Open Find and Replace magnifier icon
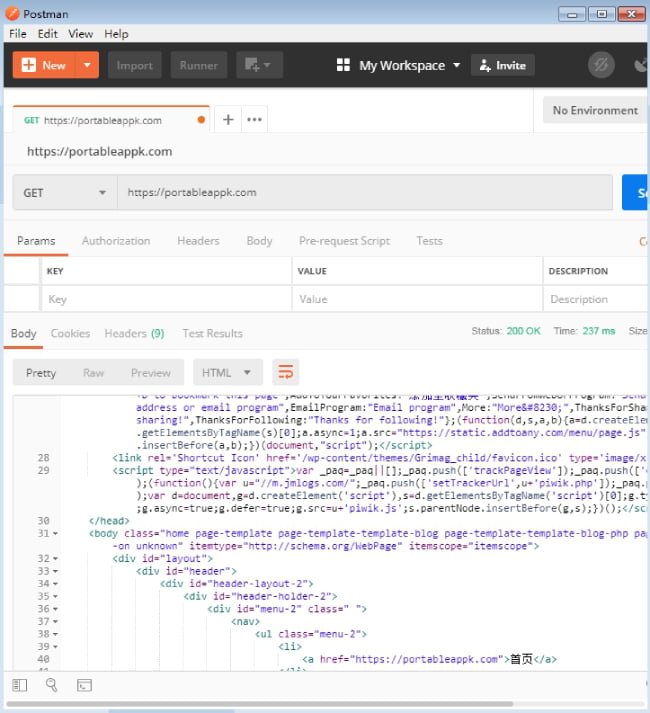650x713 pixels. pyautogui.click(x=52, y=685)
